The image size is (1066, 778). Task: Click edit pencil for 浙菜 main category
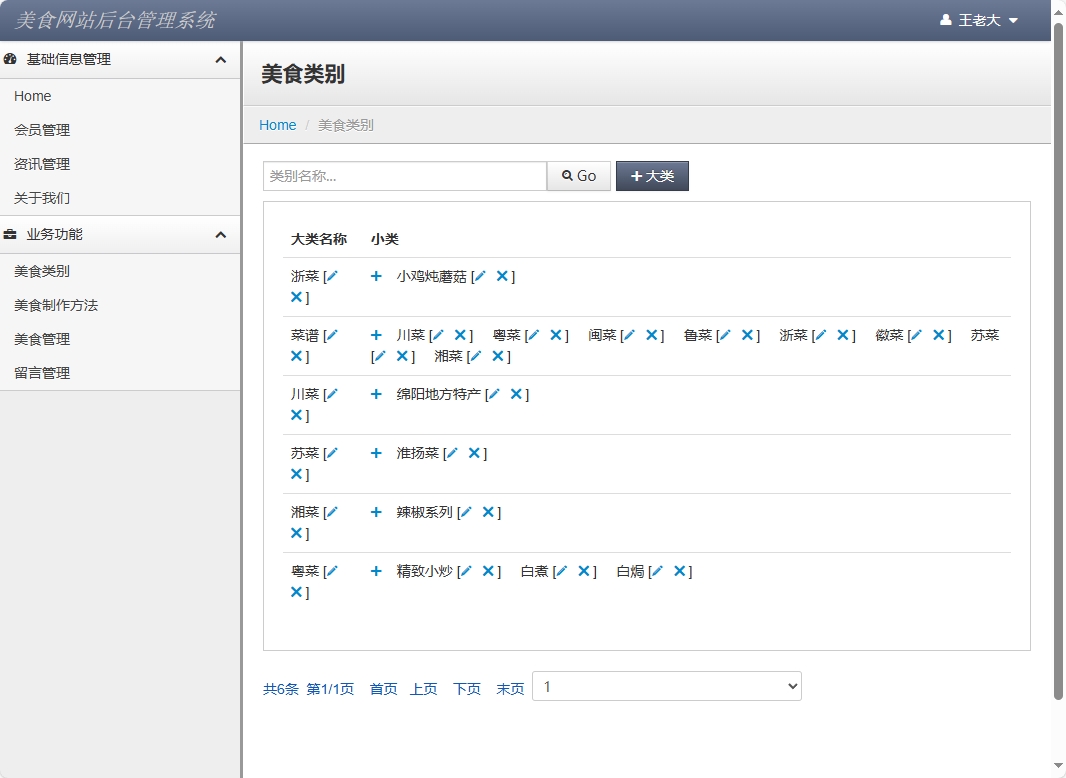[332, 276]
